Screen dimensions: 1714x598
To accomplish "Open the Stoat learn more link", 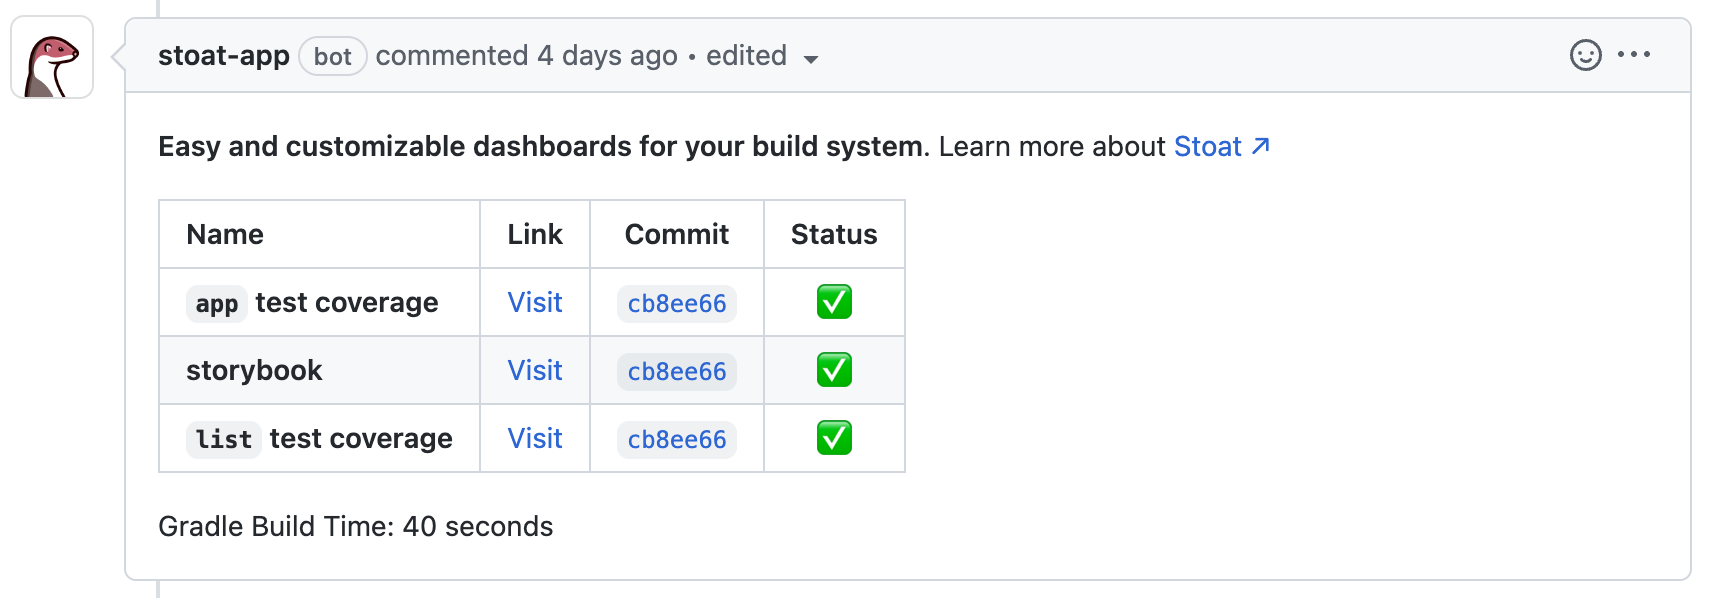I will (x=1207, y=147).
